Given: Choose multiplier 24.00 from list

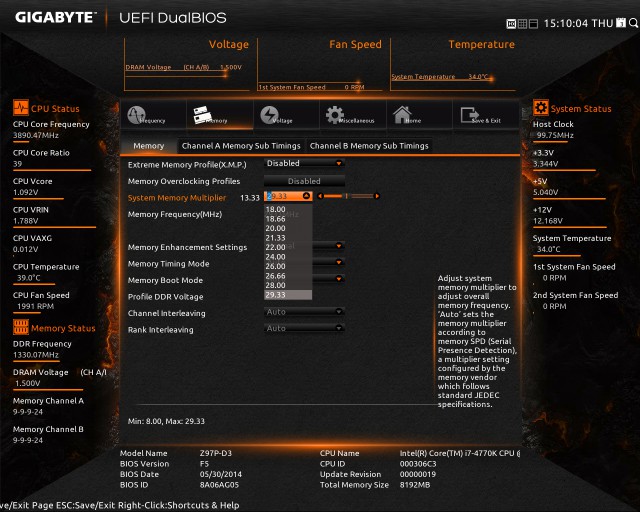Looking at the screenshot, I should click(x=288, y=257).
